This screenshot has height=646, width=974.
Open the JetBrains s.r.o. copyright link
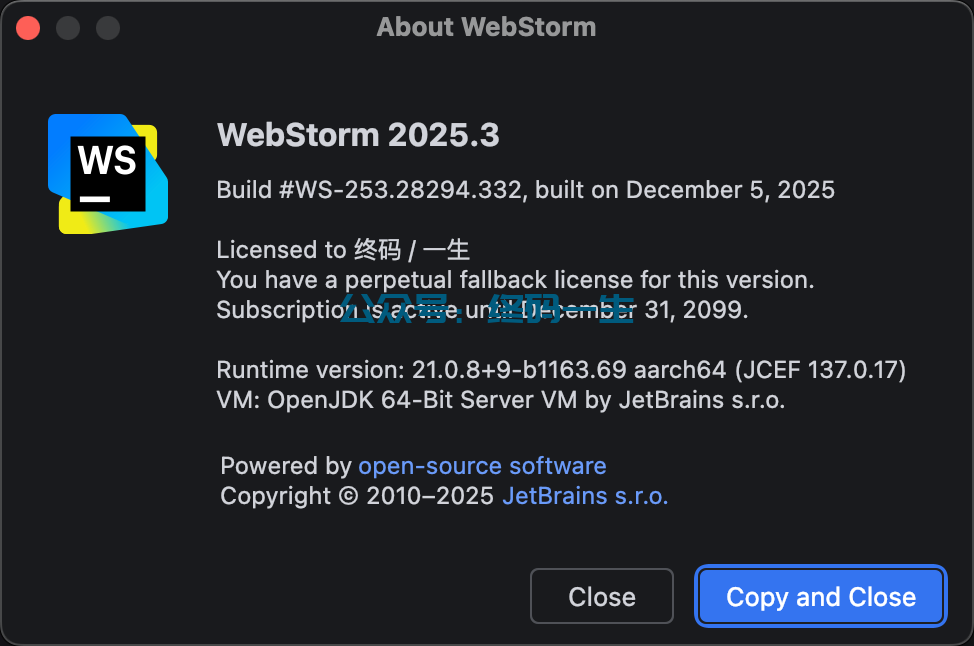point(585,496)
